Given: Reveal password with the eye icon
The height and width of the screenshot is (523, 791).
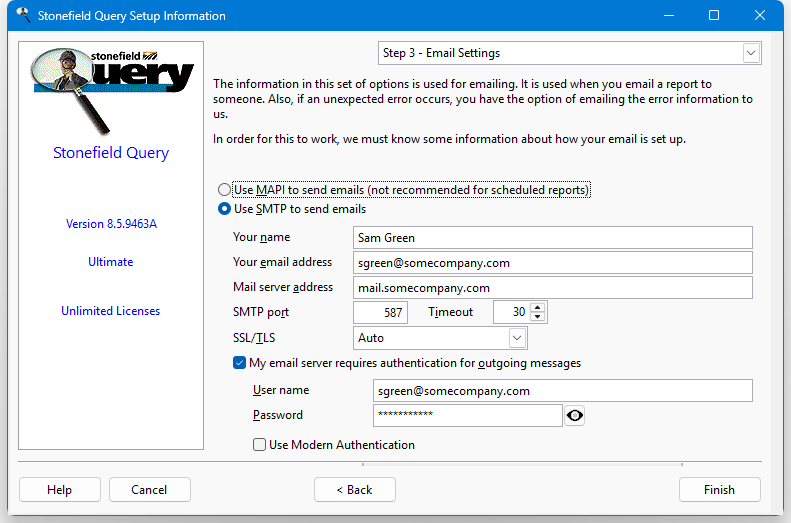Looking at the screenshot, I should pos(574,416).
